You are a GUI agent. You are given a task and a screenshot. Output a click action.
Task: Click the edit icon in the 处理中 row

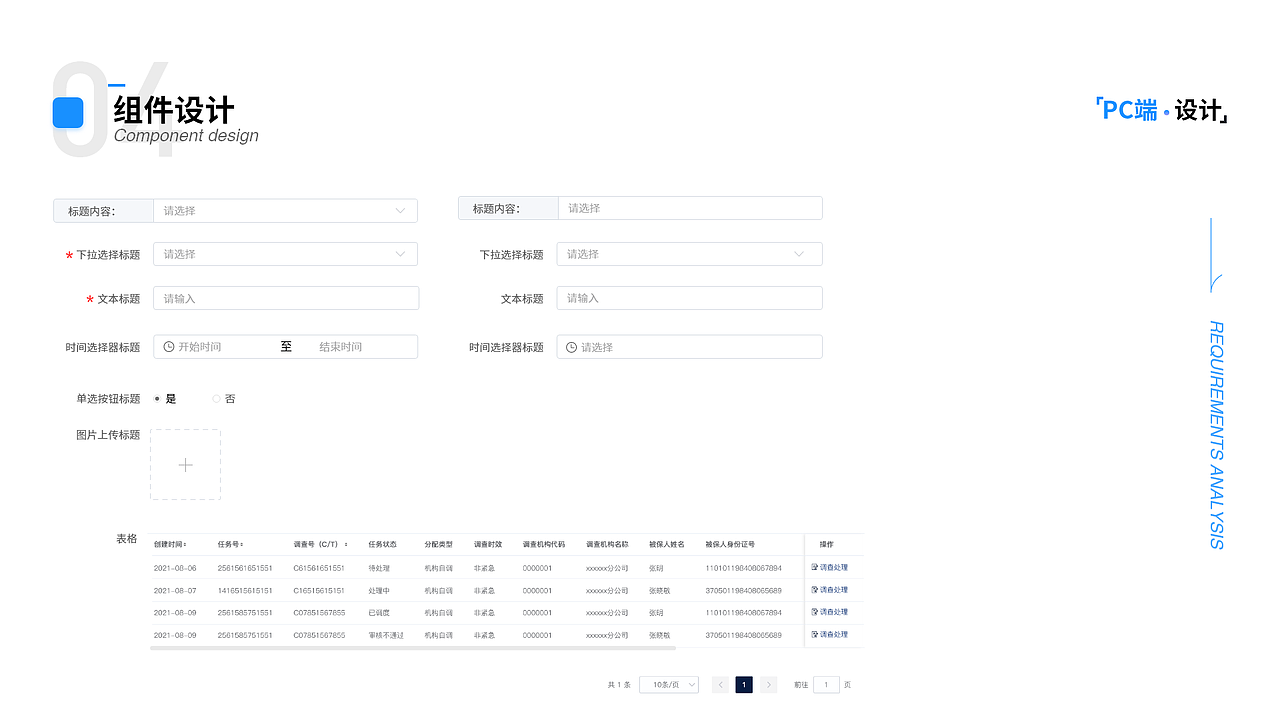coord(815,590)
